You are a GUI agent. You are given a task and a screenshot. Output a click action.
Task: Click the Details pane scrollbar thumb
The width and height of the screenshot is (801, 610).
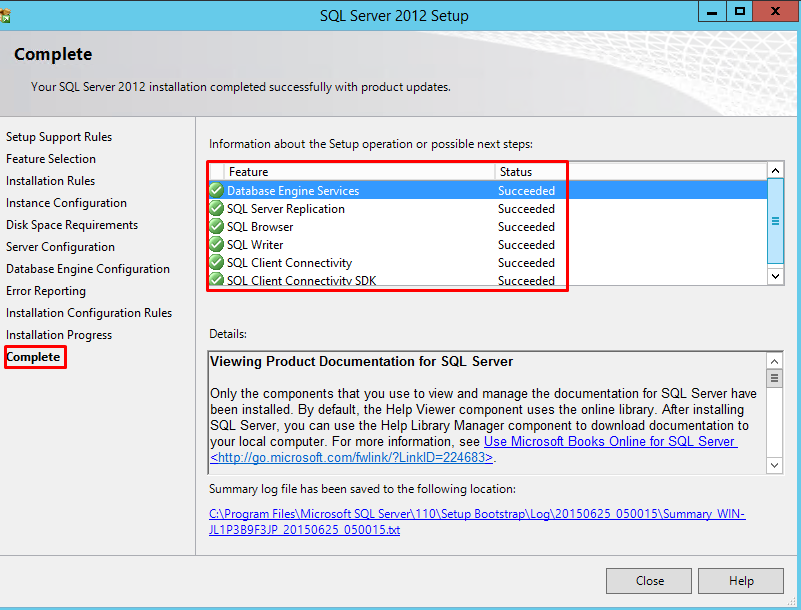(774, 379)
